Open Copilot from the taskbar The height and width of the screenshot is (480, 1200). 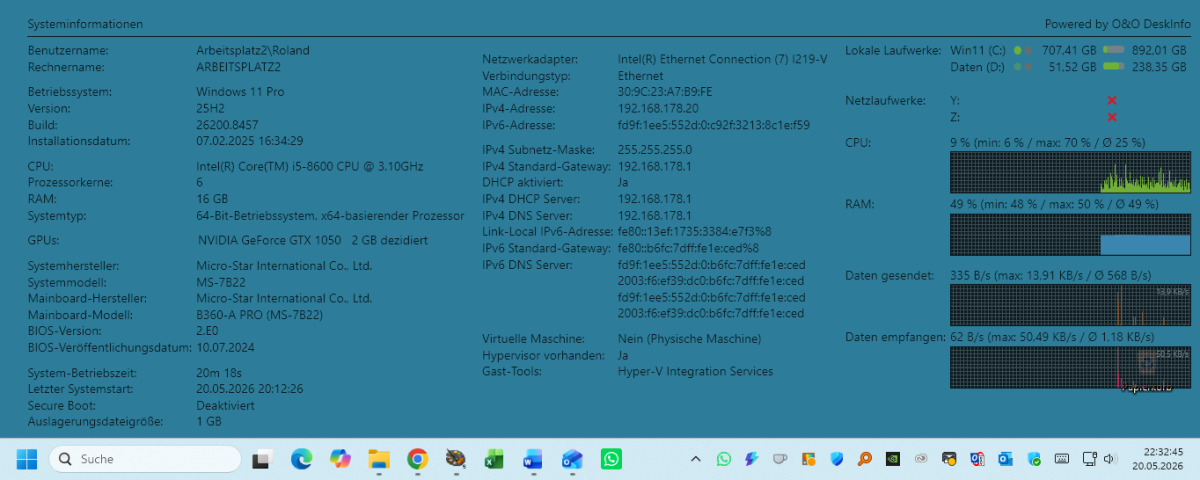[340, 459]
